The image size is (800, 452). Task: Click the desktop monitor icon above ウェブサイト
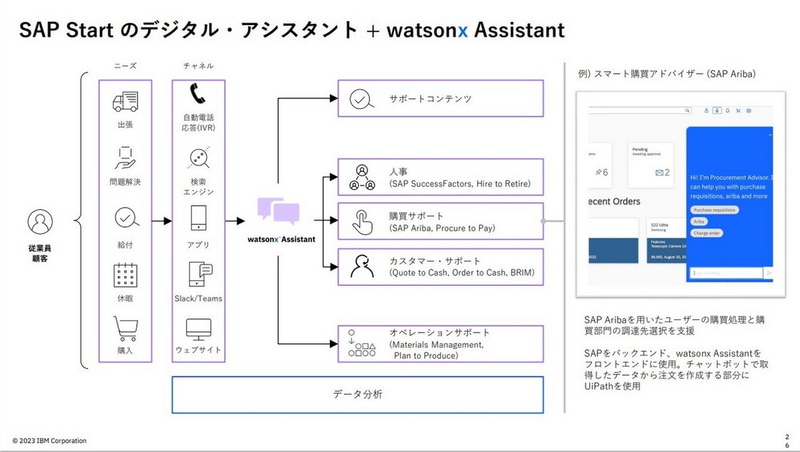(x=198, y=330)
